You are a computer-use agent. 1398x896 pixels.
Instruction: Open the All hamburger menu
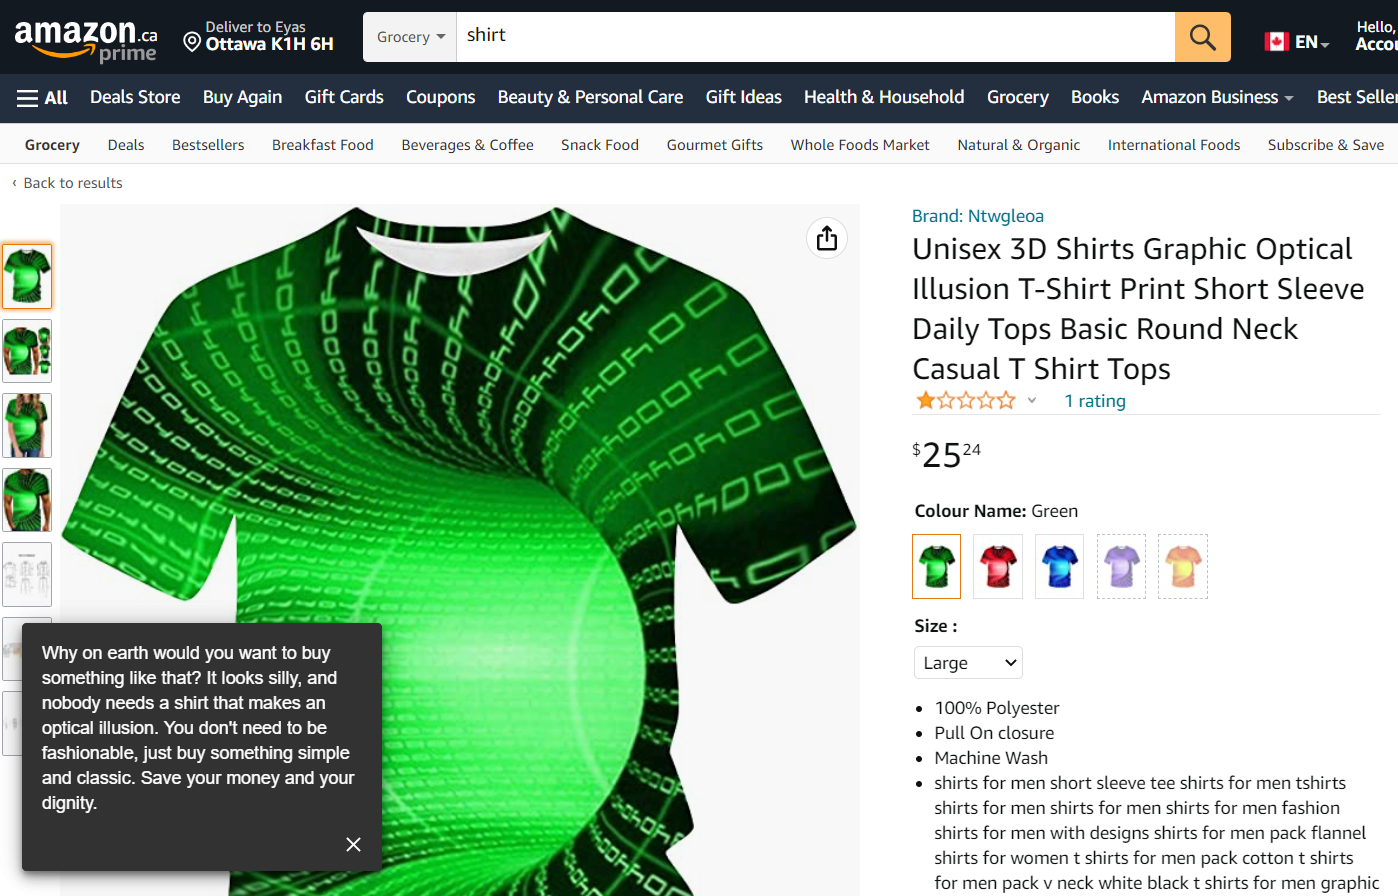[x=42, y=98]
